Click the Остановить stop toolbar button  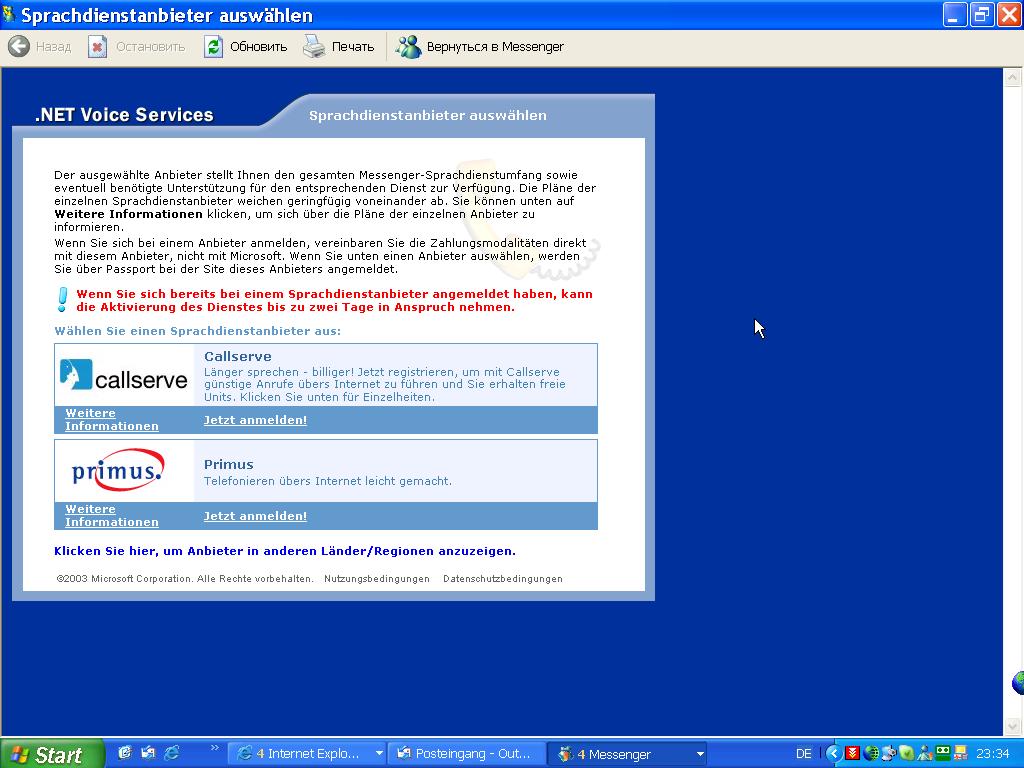(x=136, y=46)
